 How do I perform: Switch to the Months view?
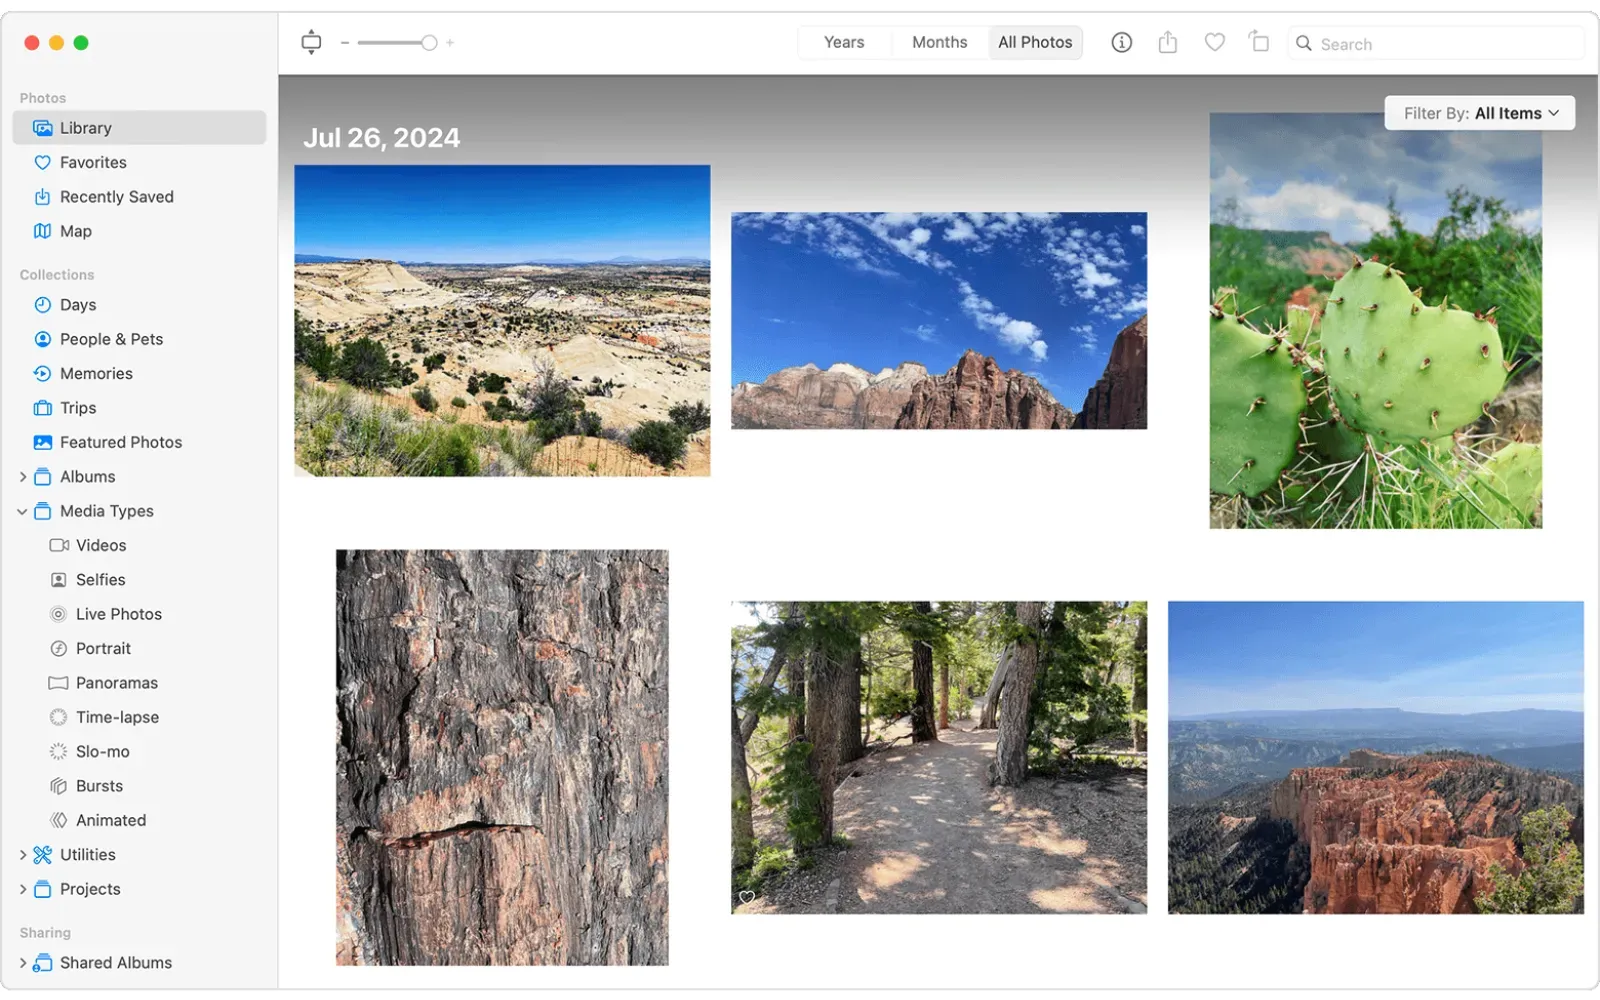(938, 42)
